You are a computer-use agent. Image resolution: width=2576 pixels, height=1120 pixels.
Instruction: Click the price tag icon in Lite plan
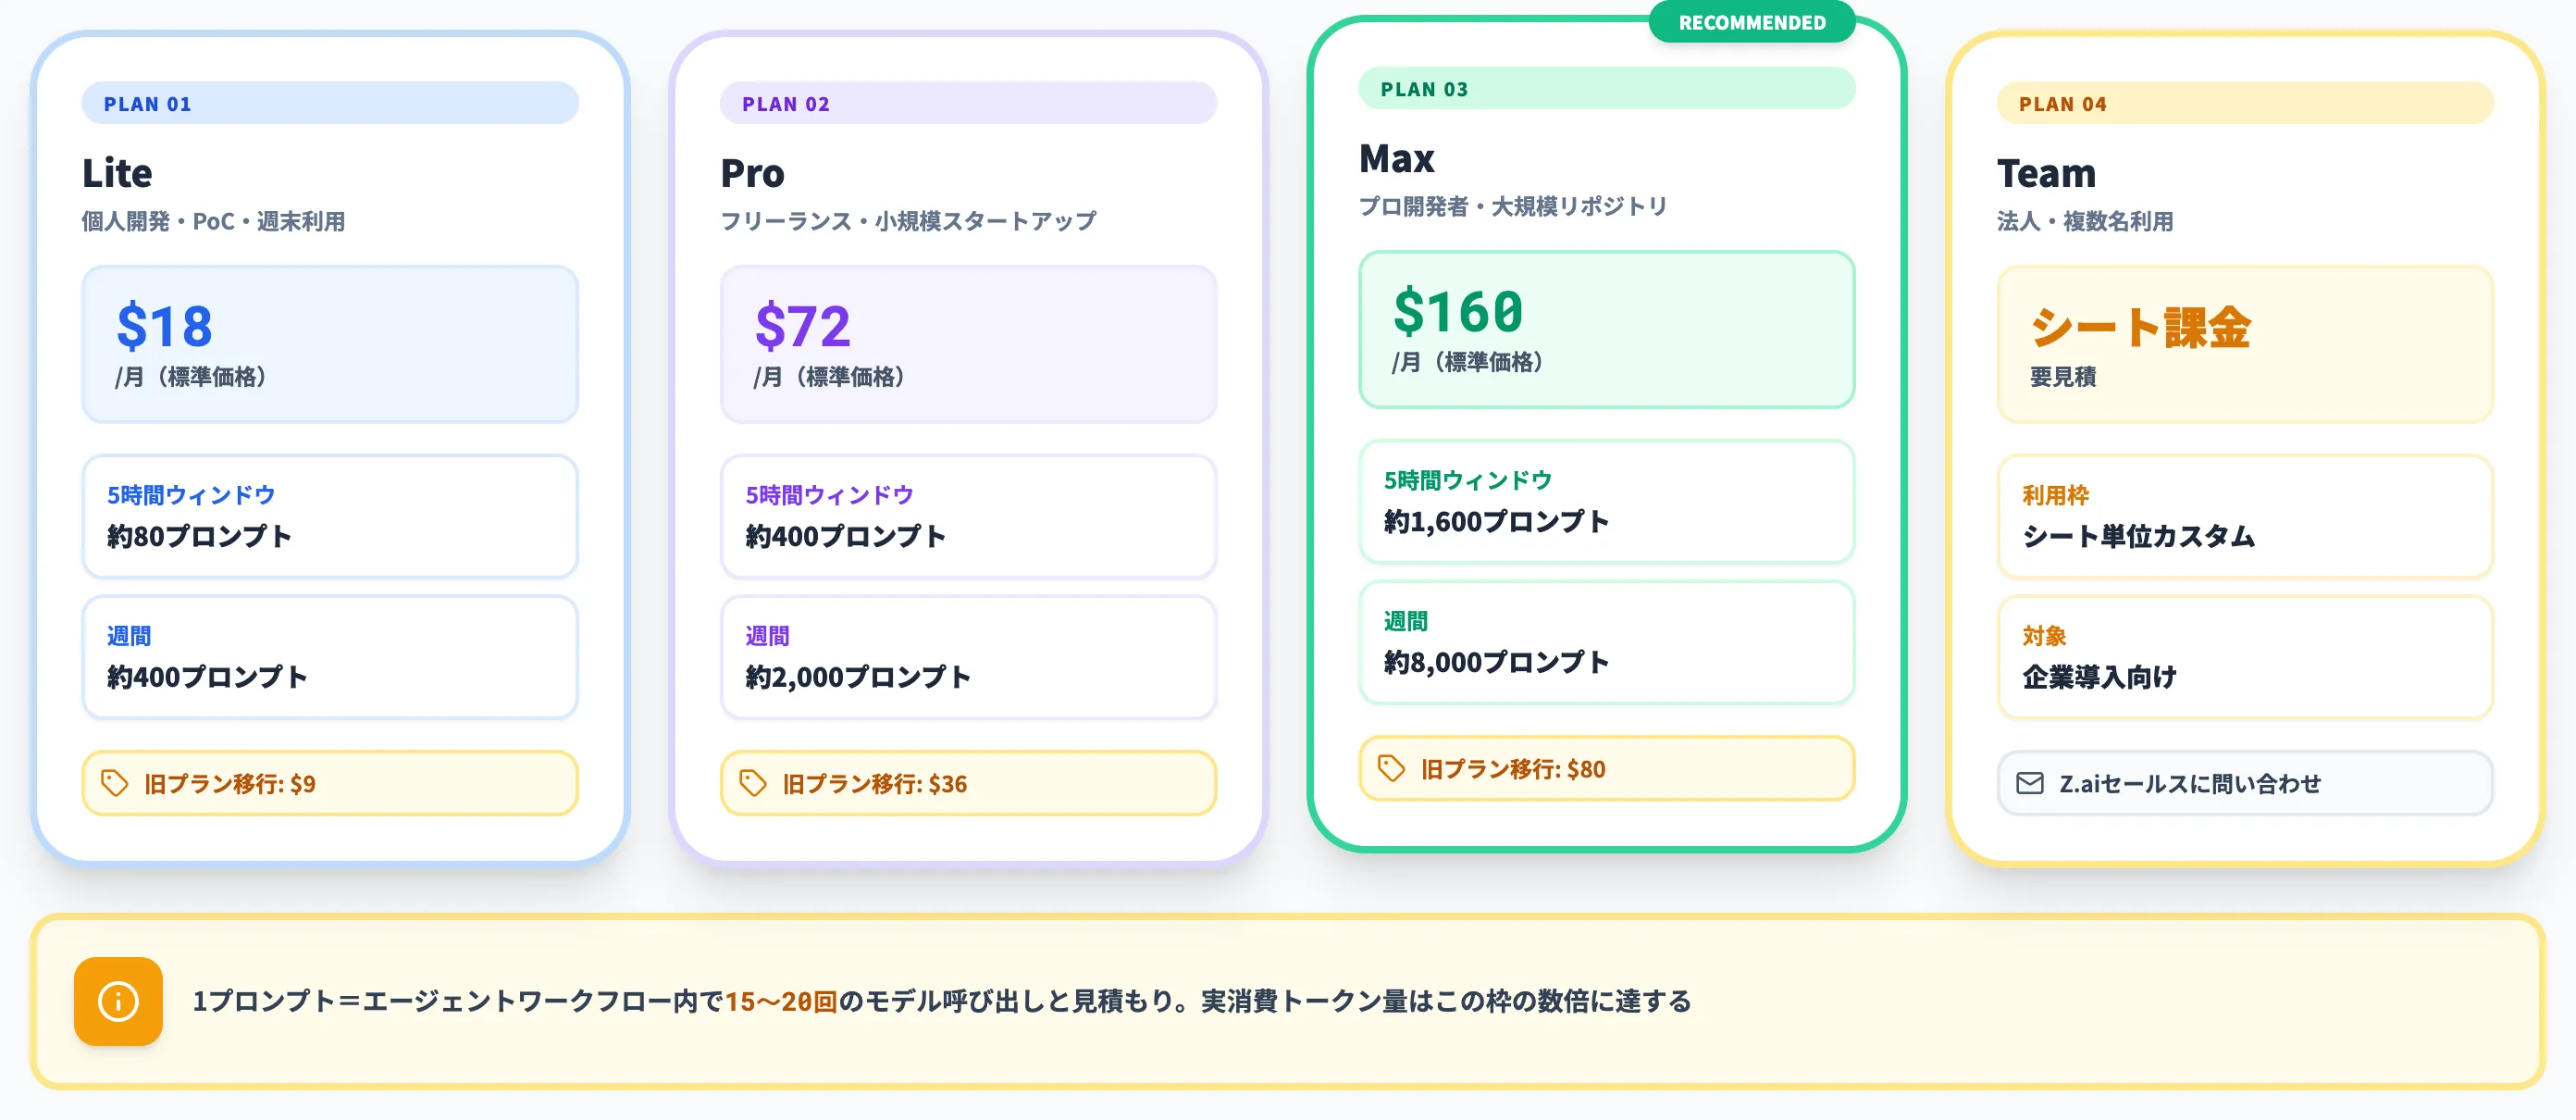(x=115, y=783)
